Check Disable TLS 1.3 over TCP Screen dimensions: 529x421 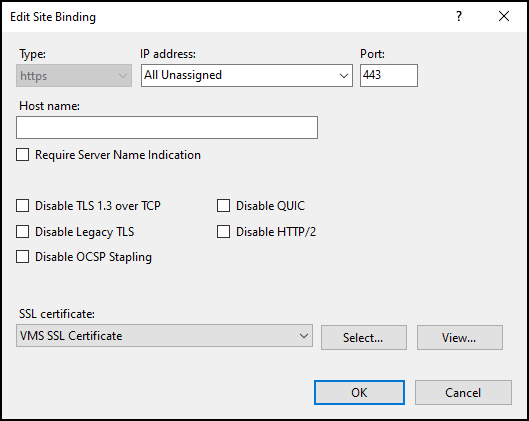point(23,205)
